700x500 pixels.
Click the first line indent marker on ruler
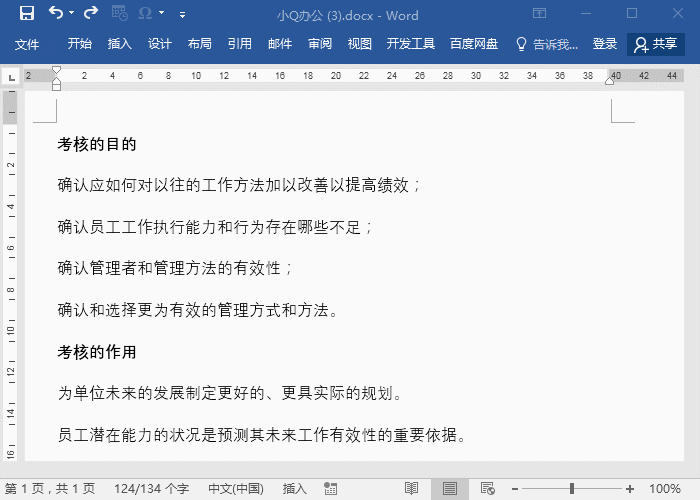click(56, 70)
